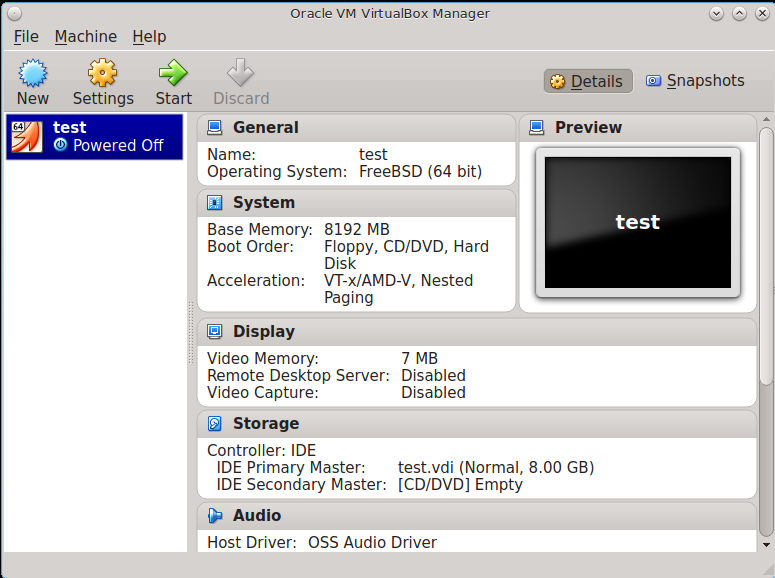Open the File menu
Image resolution: width=775 pixels, height=578 pixels.
click(26, 37)
